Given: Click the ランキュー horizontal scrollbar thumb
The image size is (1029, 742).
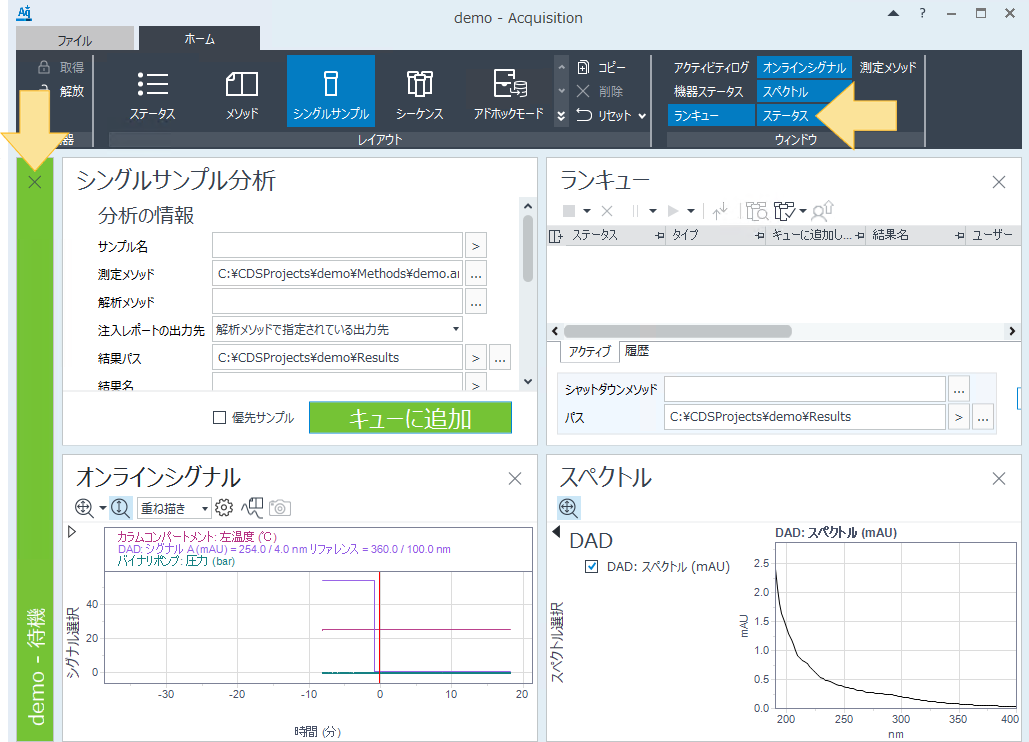Looking at the screenshot, I should [x=677, y=331].
